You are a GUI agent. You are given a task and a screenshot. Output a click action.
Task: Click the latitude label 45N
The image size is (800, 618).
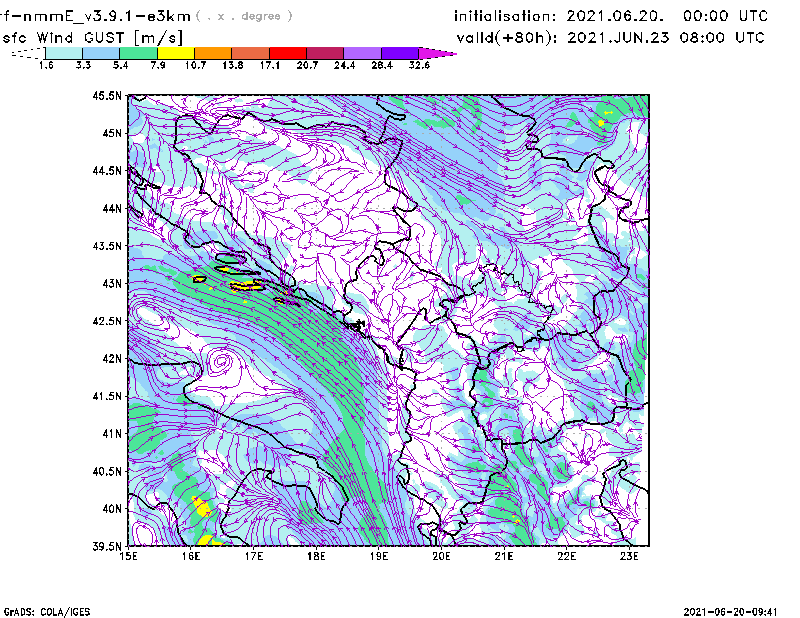112,133
